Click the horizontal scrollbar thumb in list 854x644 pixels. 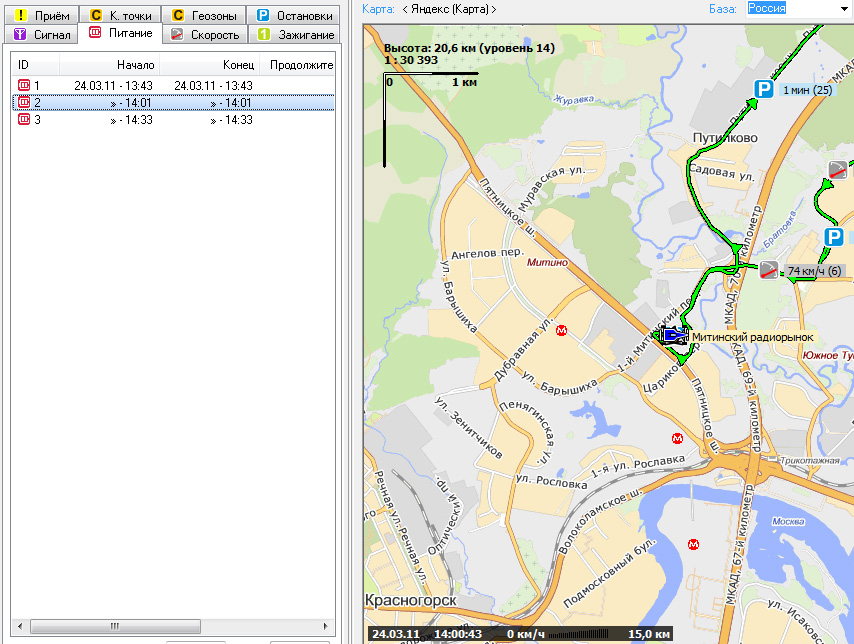pos(114,626)
